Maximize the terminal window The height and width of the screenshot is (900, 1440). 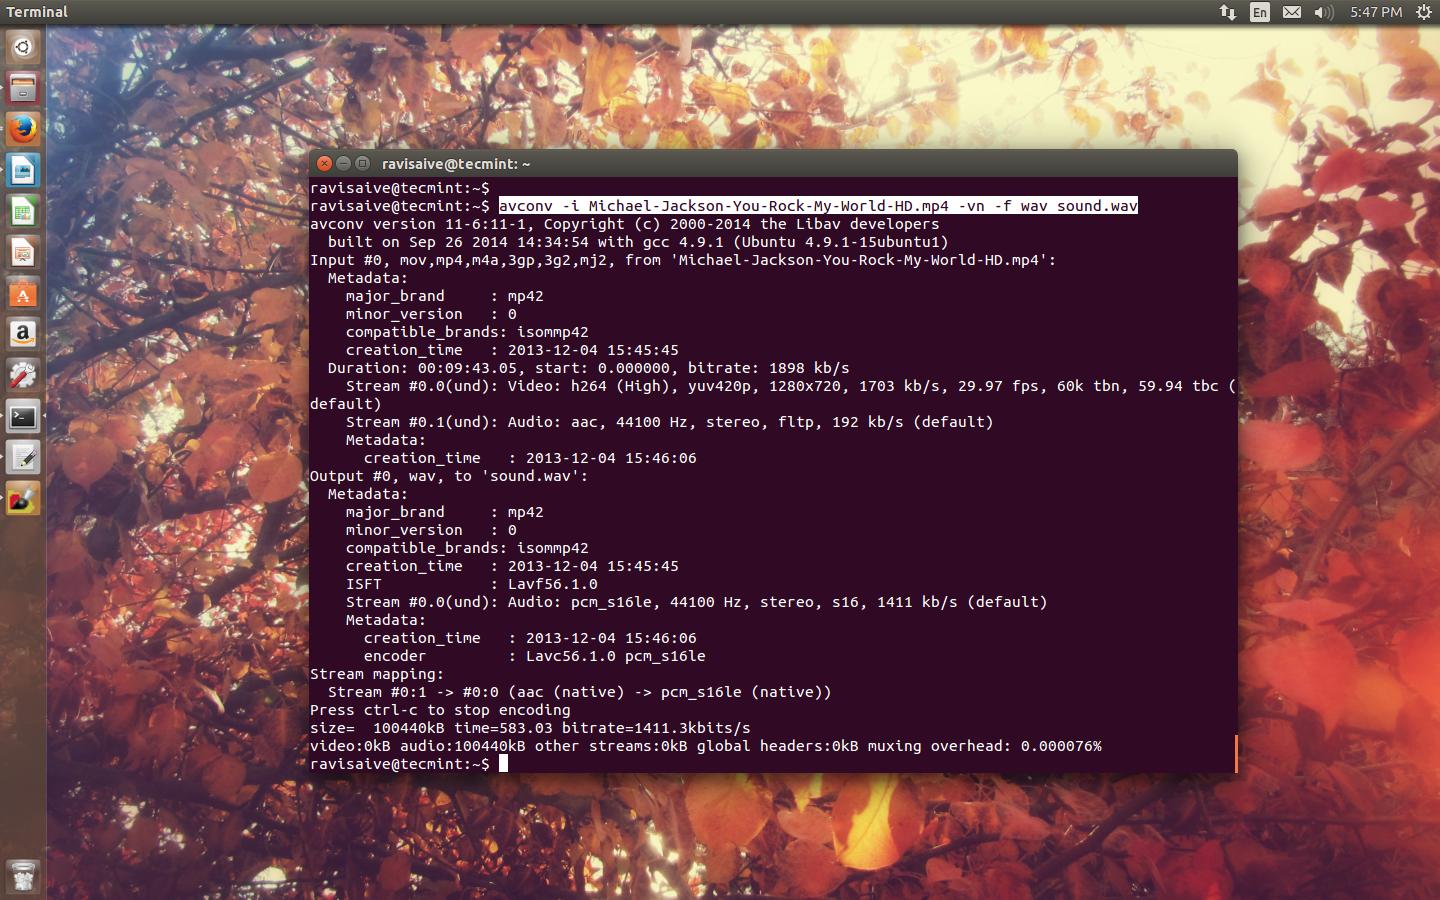pos(362,163)
